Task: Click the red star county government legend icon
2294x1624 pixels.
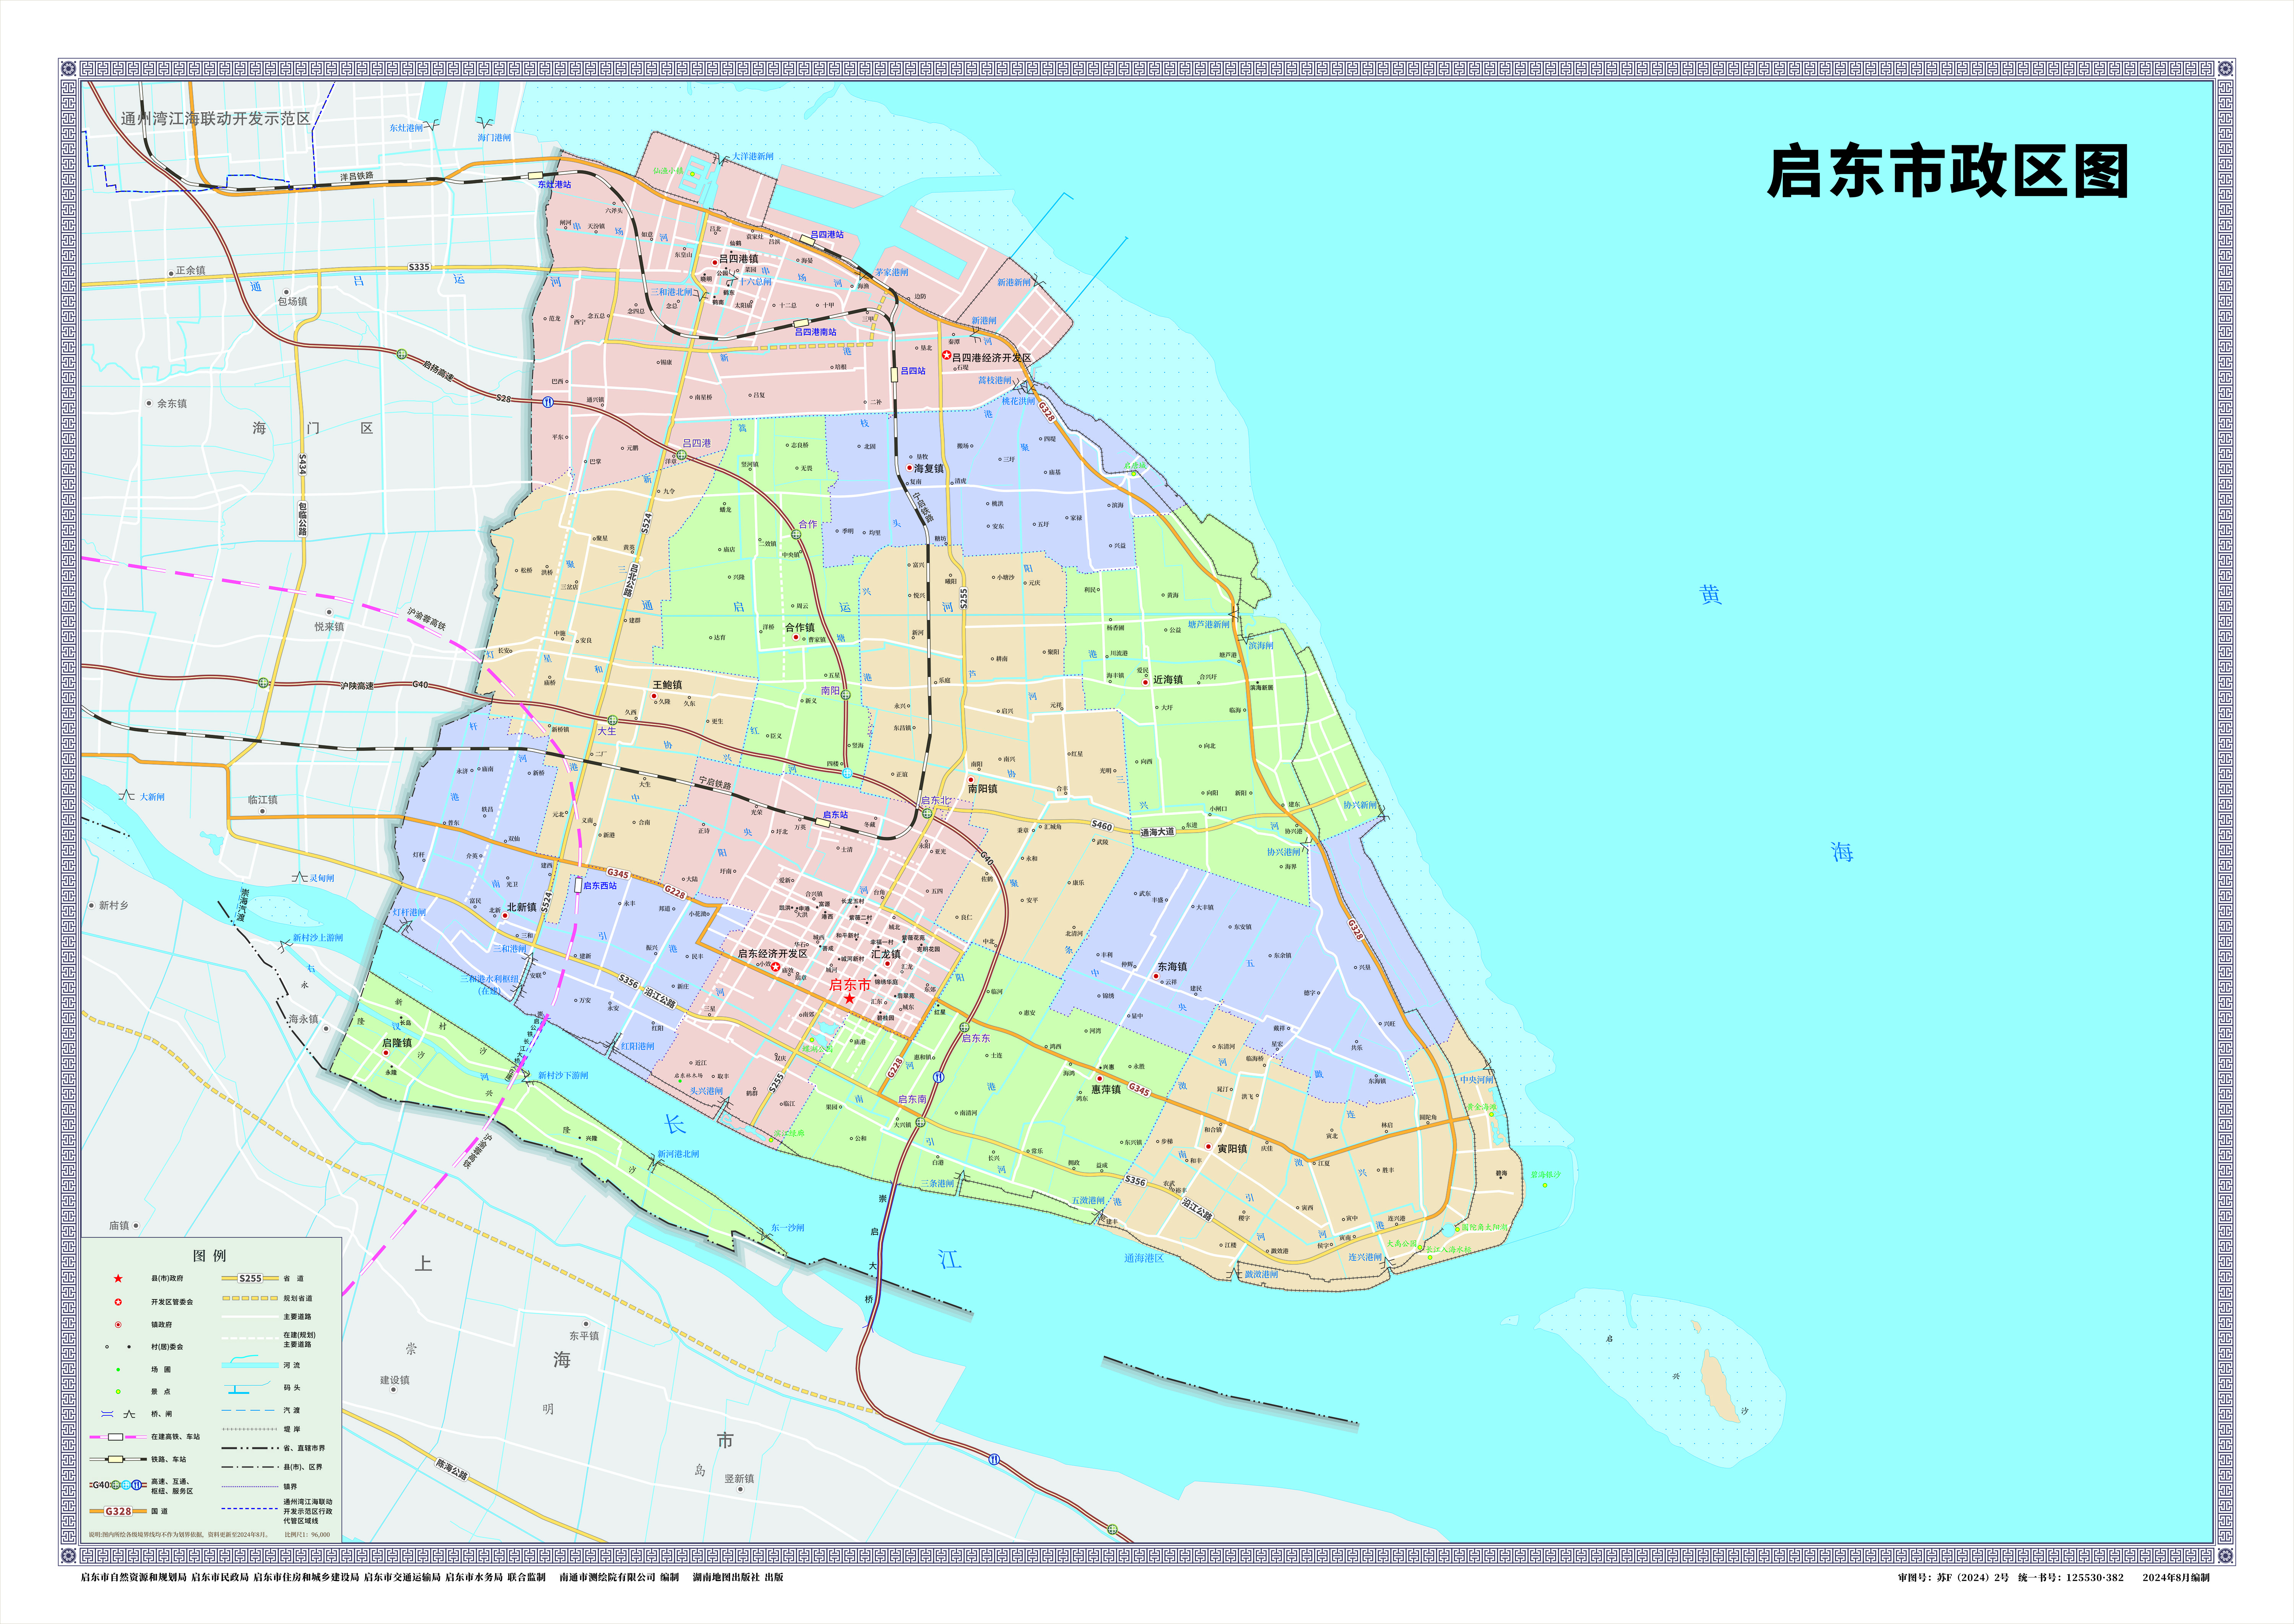Action: [x=118, y=1279]
